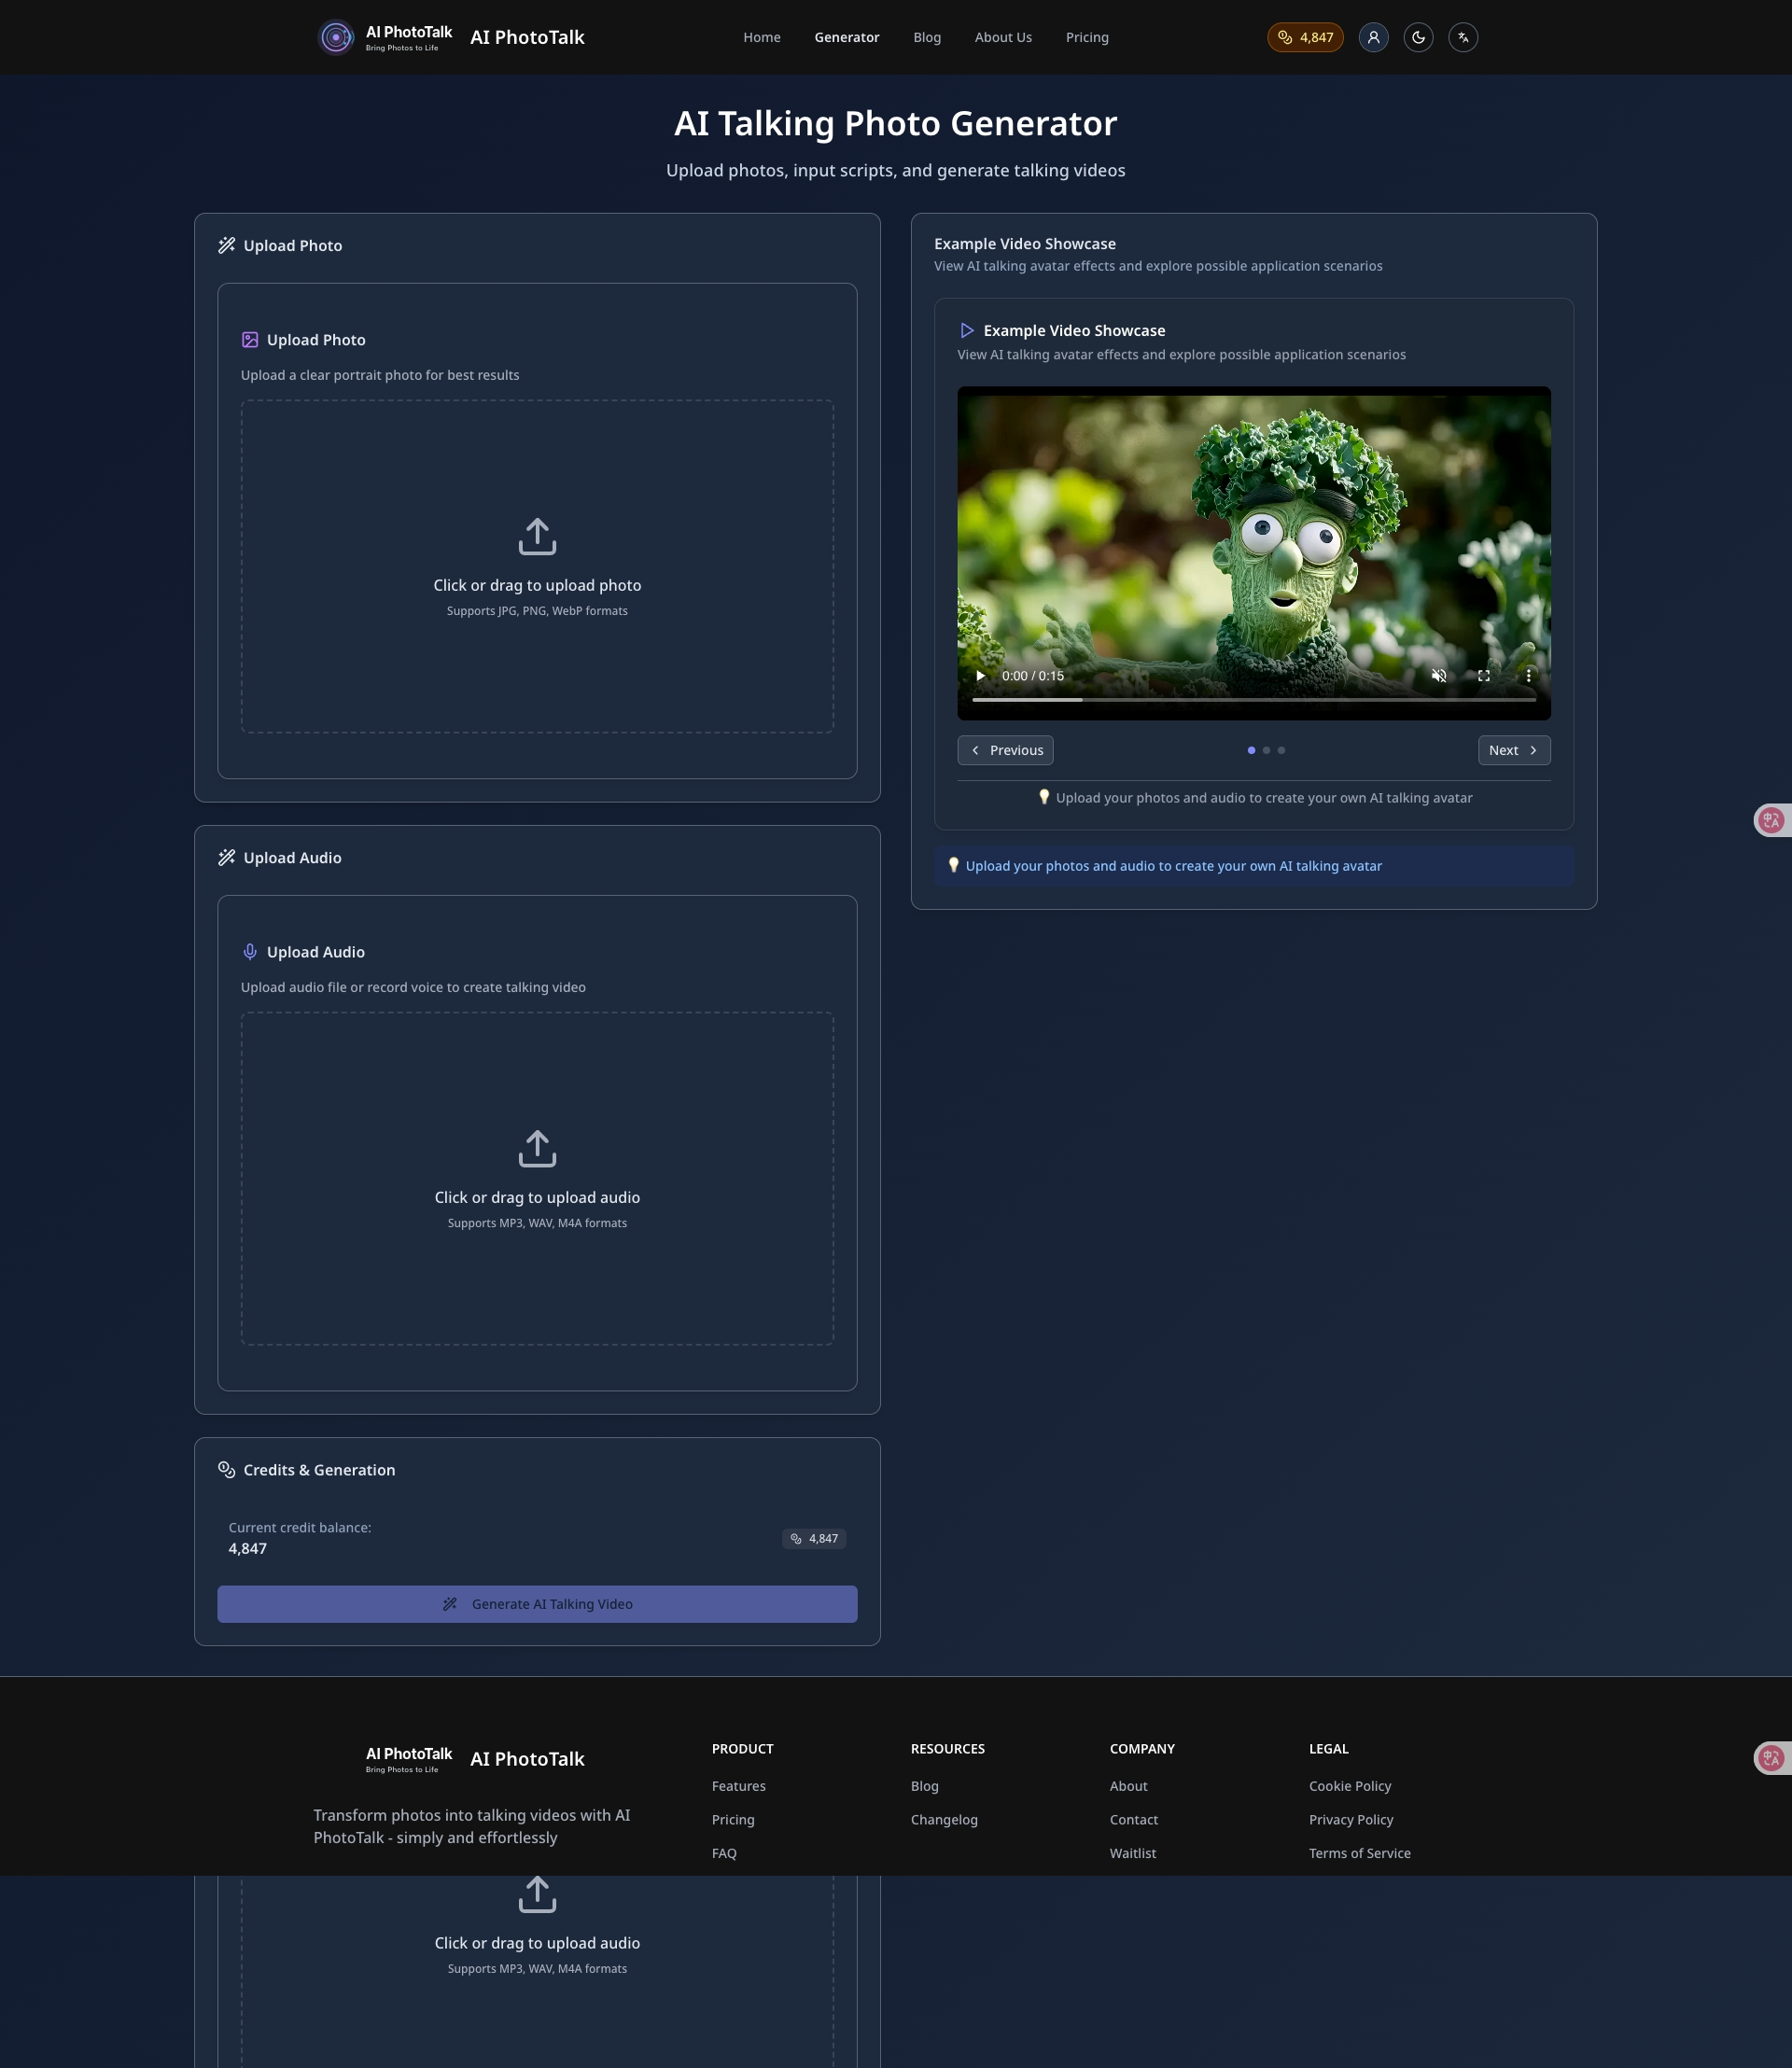Open the language translate icon in header

(x=1463, y=37)
